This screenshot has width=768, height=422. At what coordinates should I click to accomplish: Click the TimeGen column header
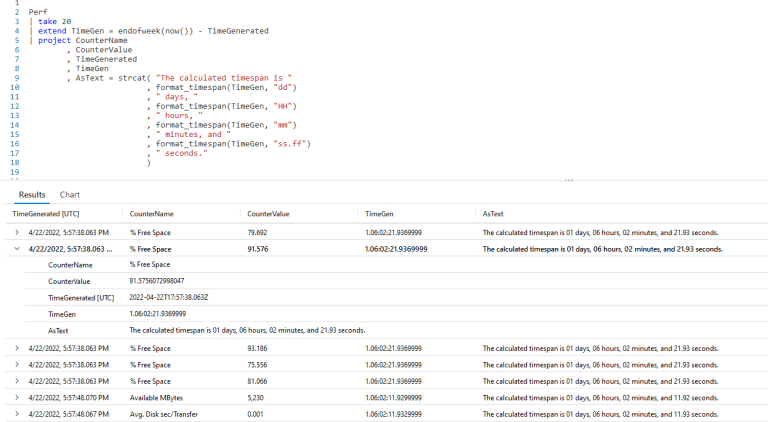pos(379,214)
